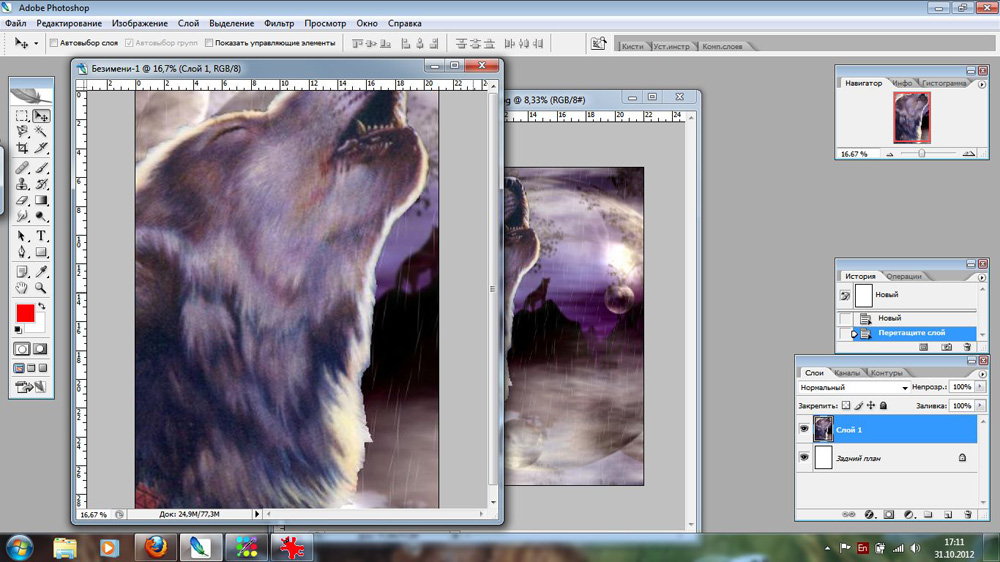Select the Zoom magnifier tool
1000x562 pixels.
[41, 288]
